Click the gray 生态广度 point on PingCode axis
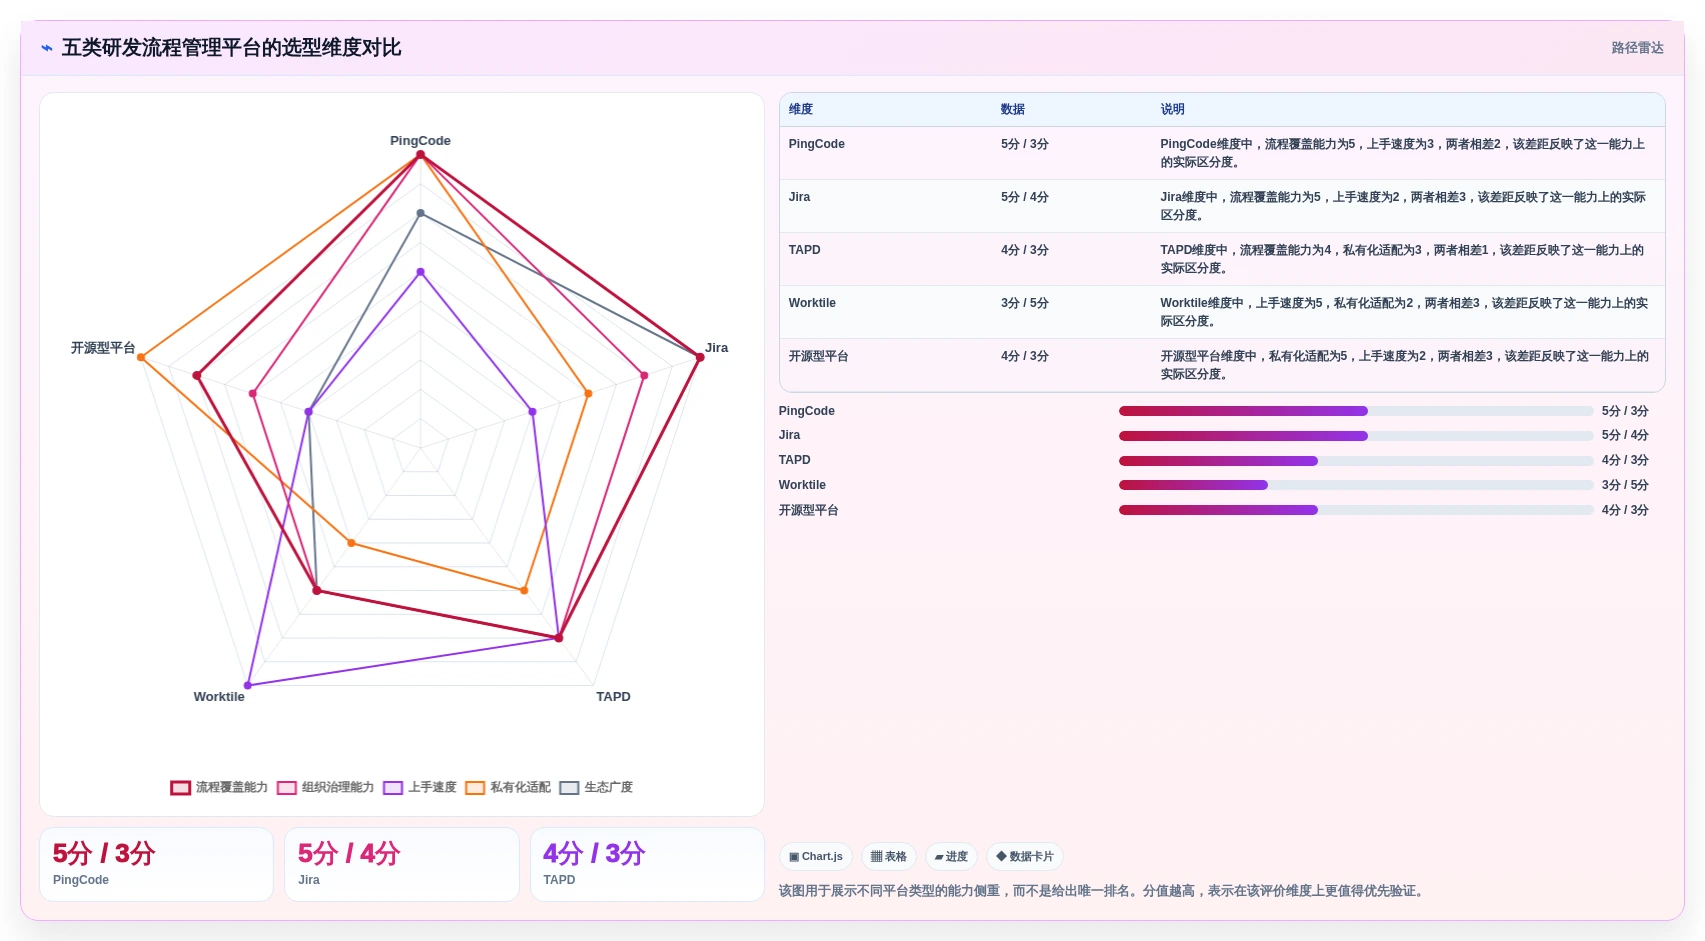 pyautogui.click(x=420, y=213)
